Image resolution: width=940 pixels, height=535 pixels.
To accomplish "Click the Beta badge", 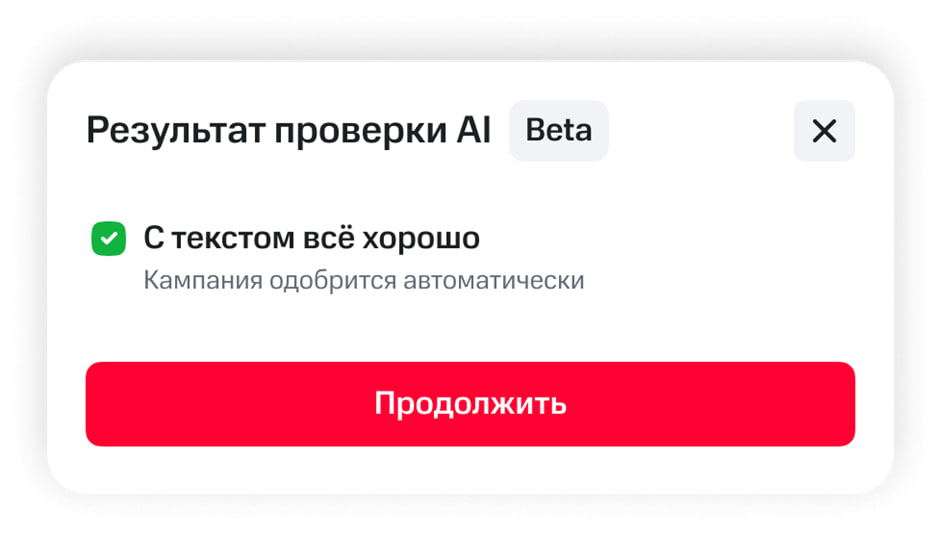I will tap(558, 131).
